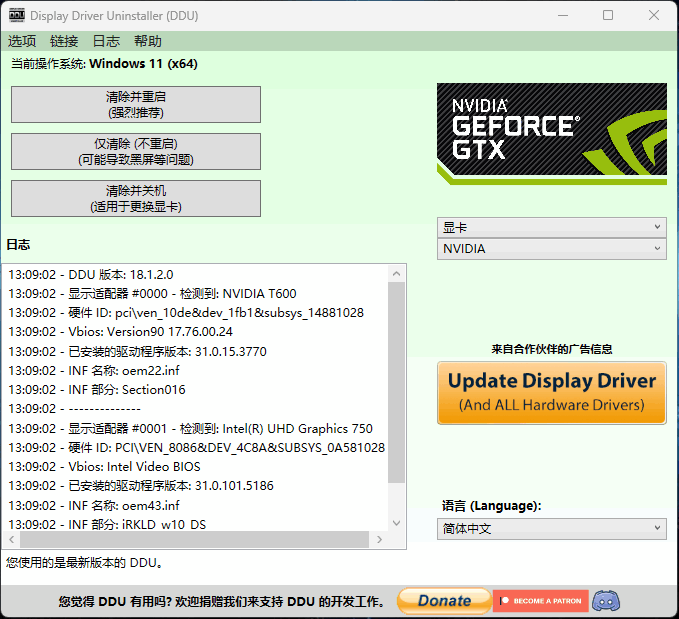Image resolution: width=679 pixels, height=619 pixels.
Task: Select log line 'Vbios: Intel Video BIOS'
Action: [104, 467]
